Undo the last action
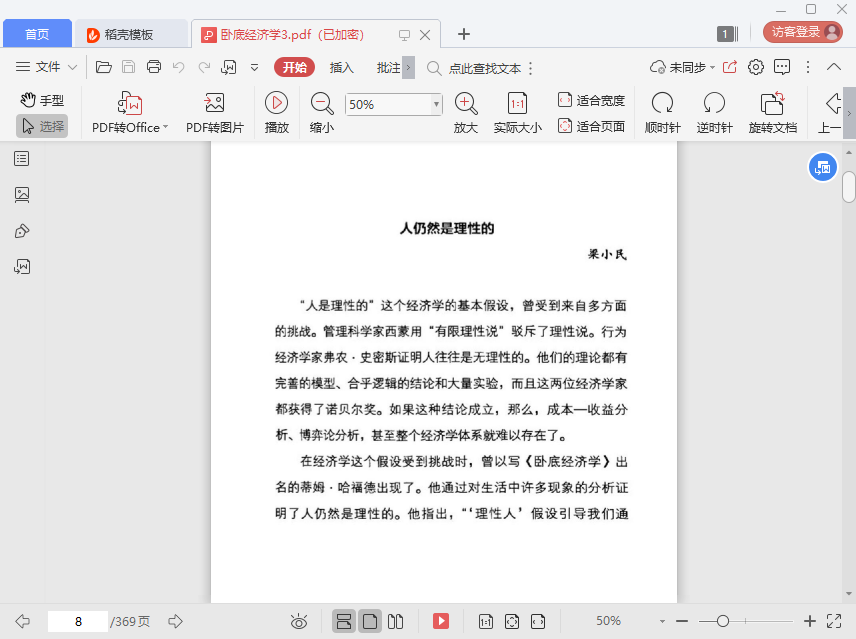Image resolution: width=856 pixels, height=639 pixels. pos(179,67)
